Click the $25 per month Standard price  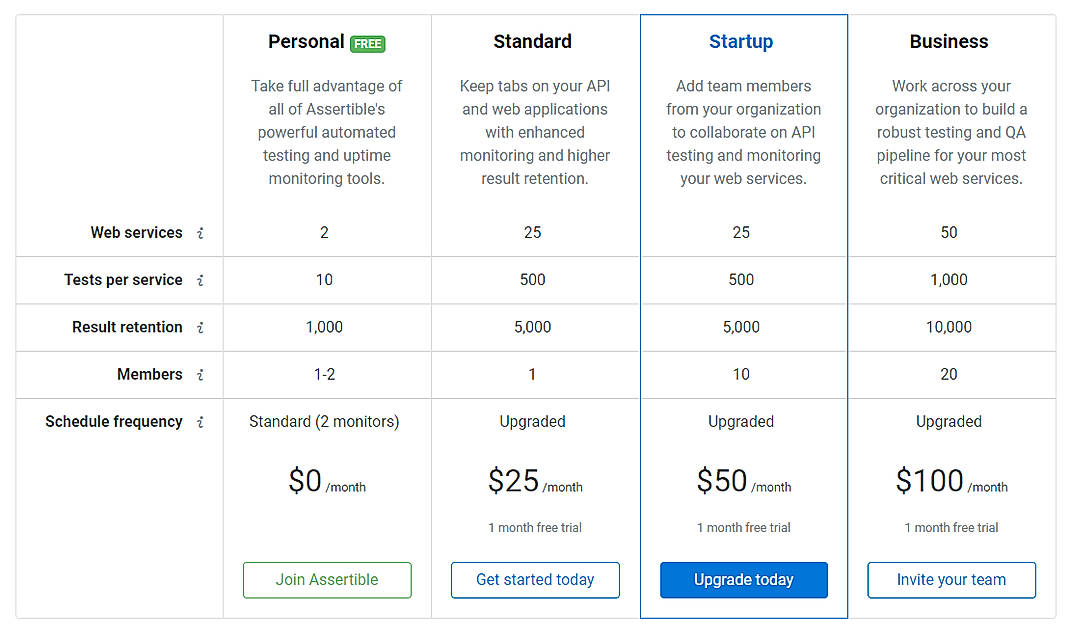click(x=534, y=482)
